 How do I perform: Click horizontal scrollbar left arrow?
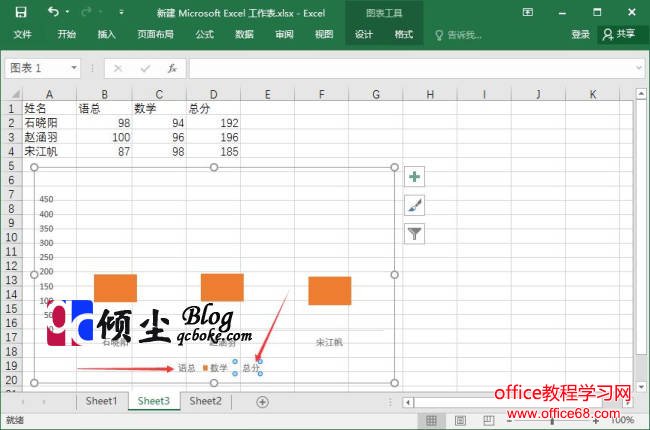coord(408,402)
